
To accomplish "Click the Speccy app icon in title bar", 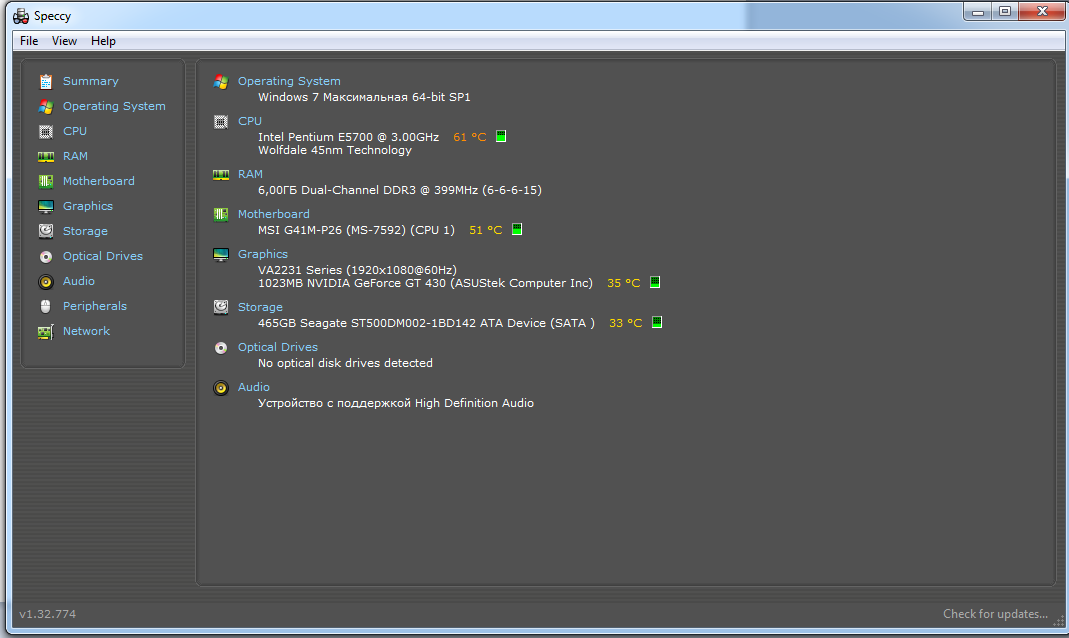I will click(21, 16).
